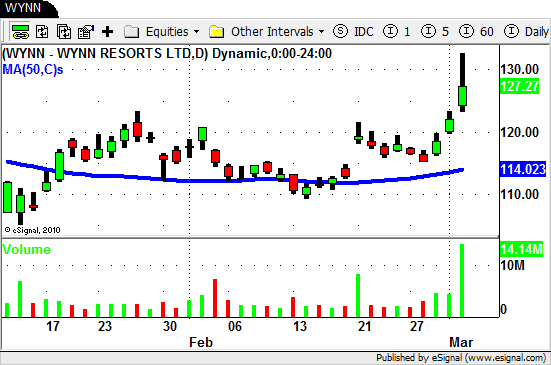
Task: Click the tall green final volume bar
Action: click(x=462, y=281)
